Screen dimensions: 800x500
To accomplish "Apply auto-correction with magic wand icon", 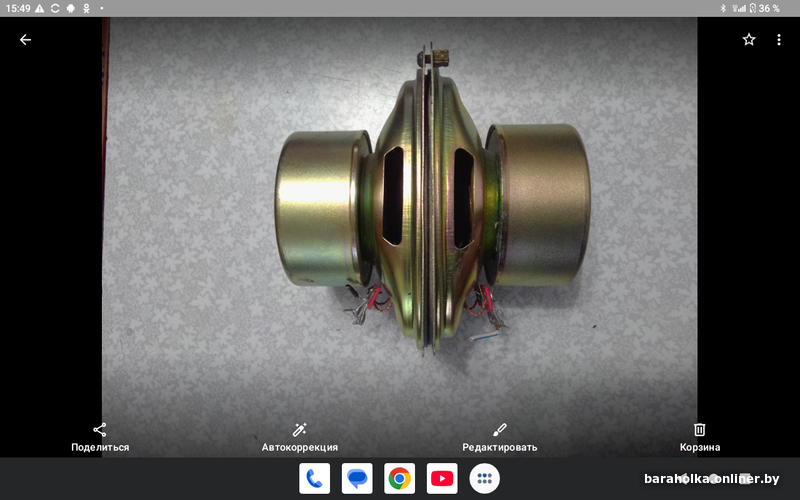I will 299,429.
